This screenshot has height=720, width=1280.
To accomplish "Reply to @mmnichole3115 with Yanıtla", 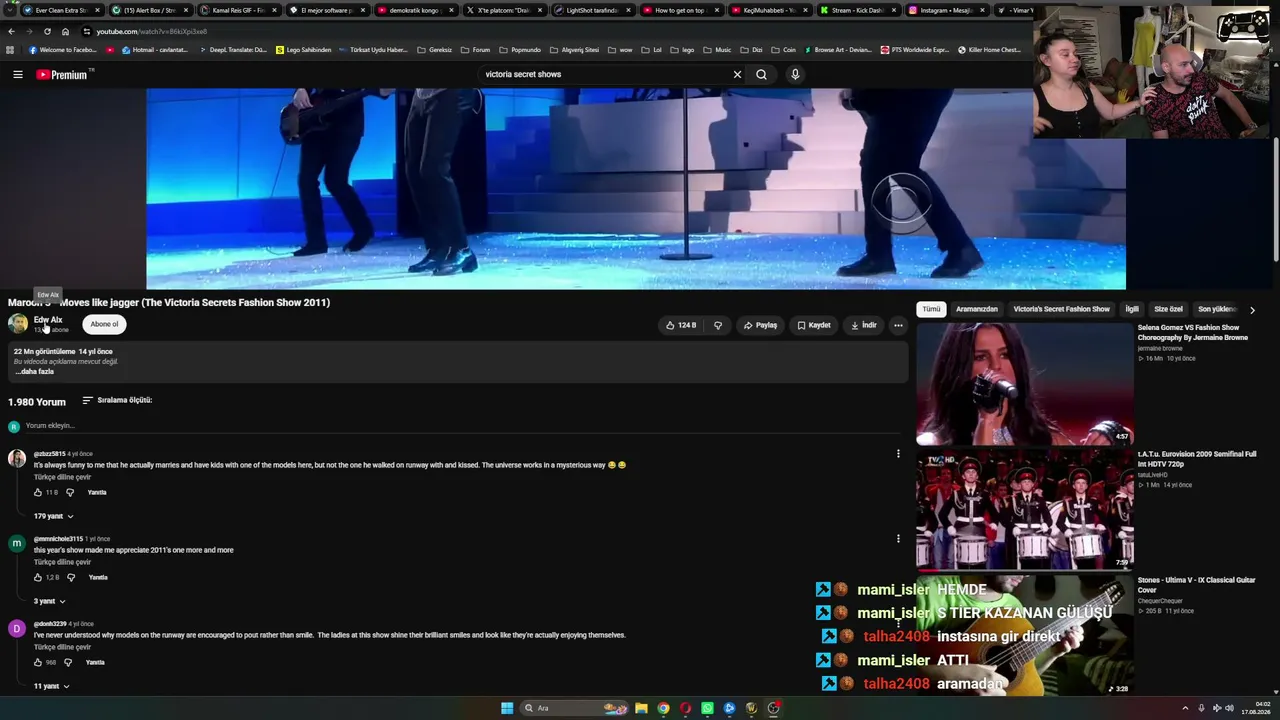I will pyautogui.click(x=98, y=577).
